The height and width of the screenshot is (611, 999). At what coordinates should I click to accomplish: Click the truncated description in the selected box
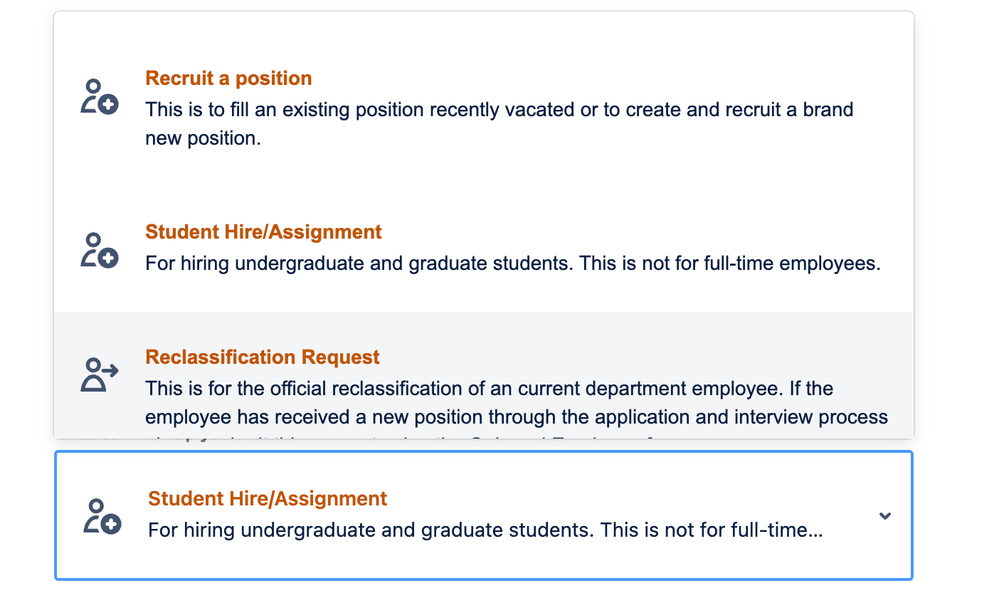pyautogui.click(x=485, y=530)
